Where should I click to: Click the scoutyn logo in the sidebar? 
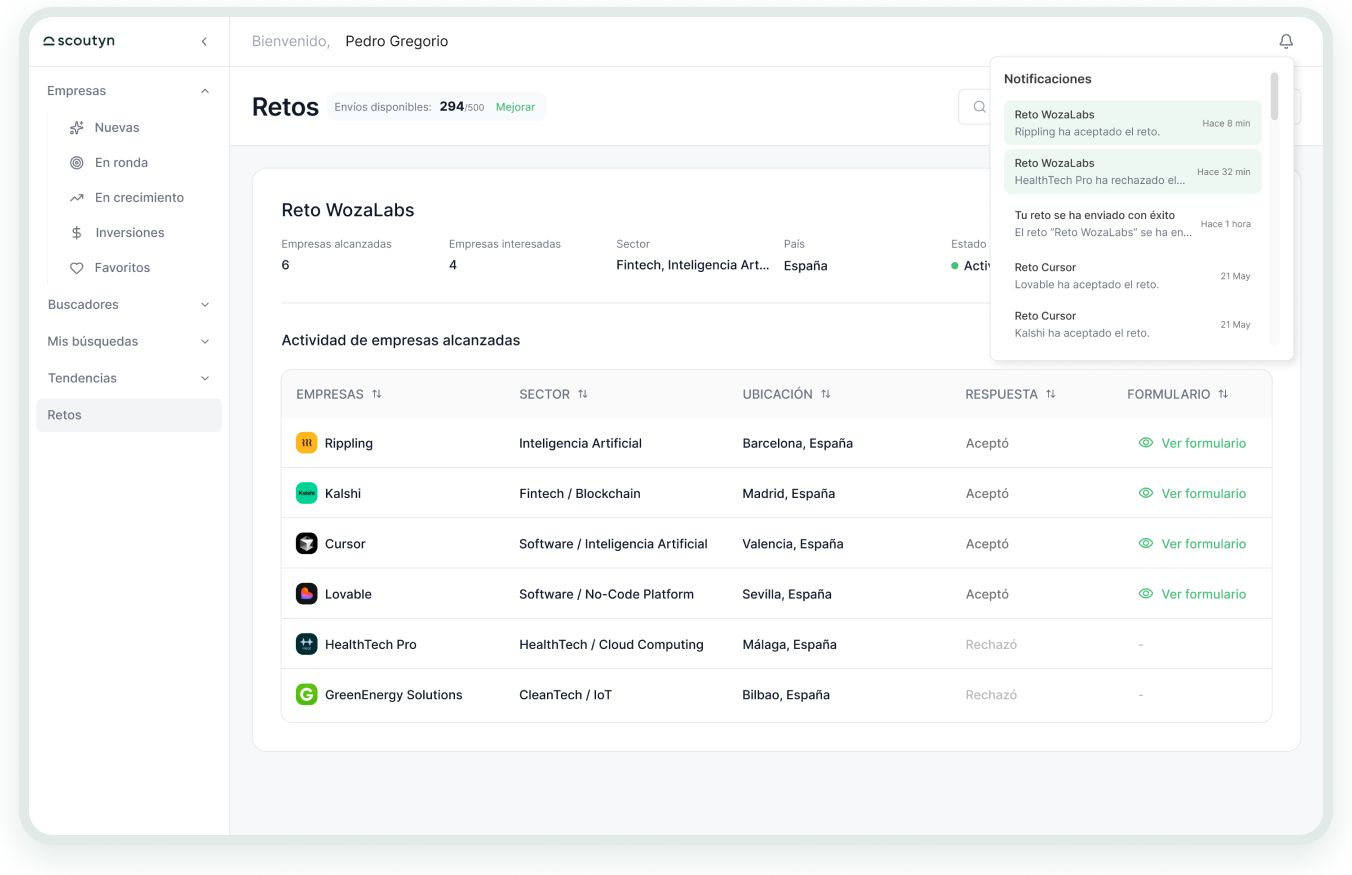(x=79, y=41)
